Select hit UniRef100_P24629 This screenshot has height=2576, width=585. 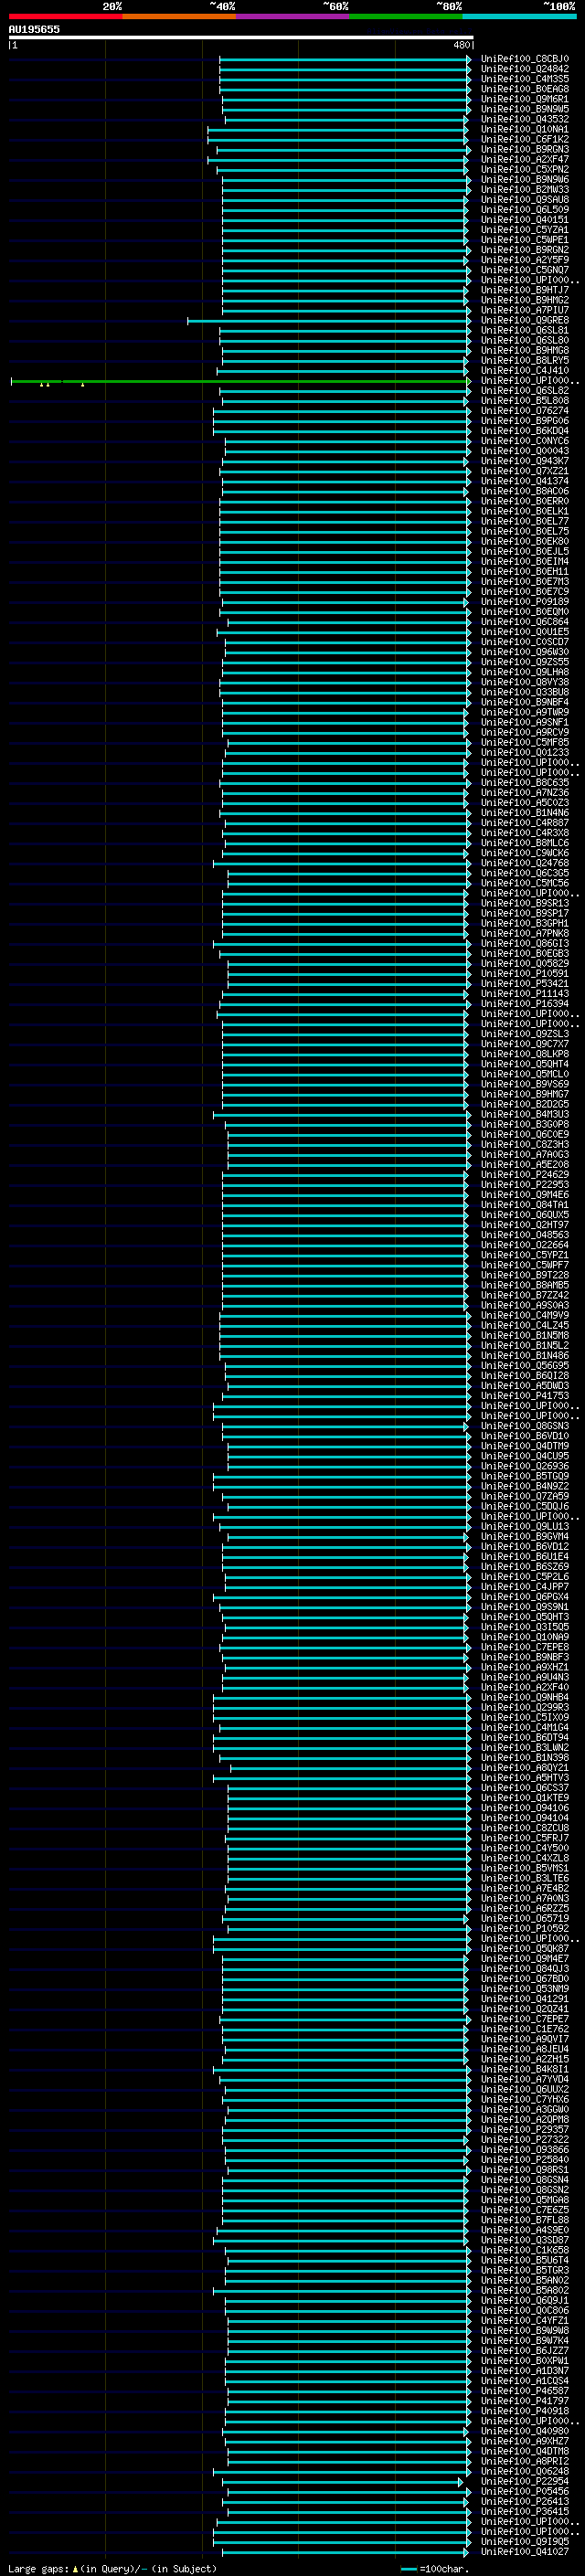pyautogui.click(x=524, y=1175)
